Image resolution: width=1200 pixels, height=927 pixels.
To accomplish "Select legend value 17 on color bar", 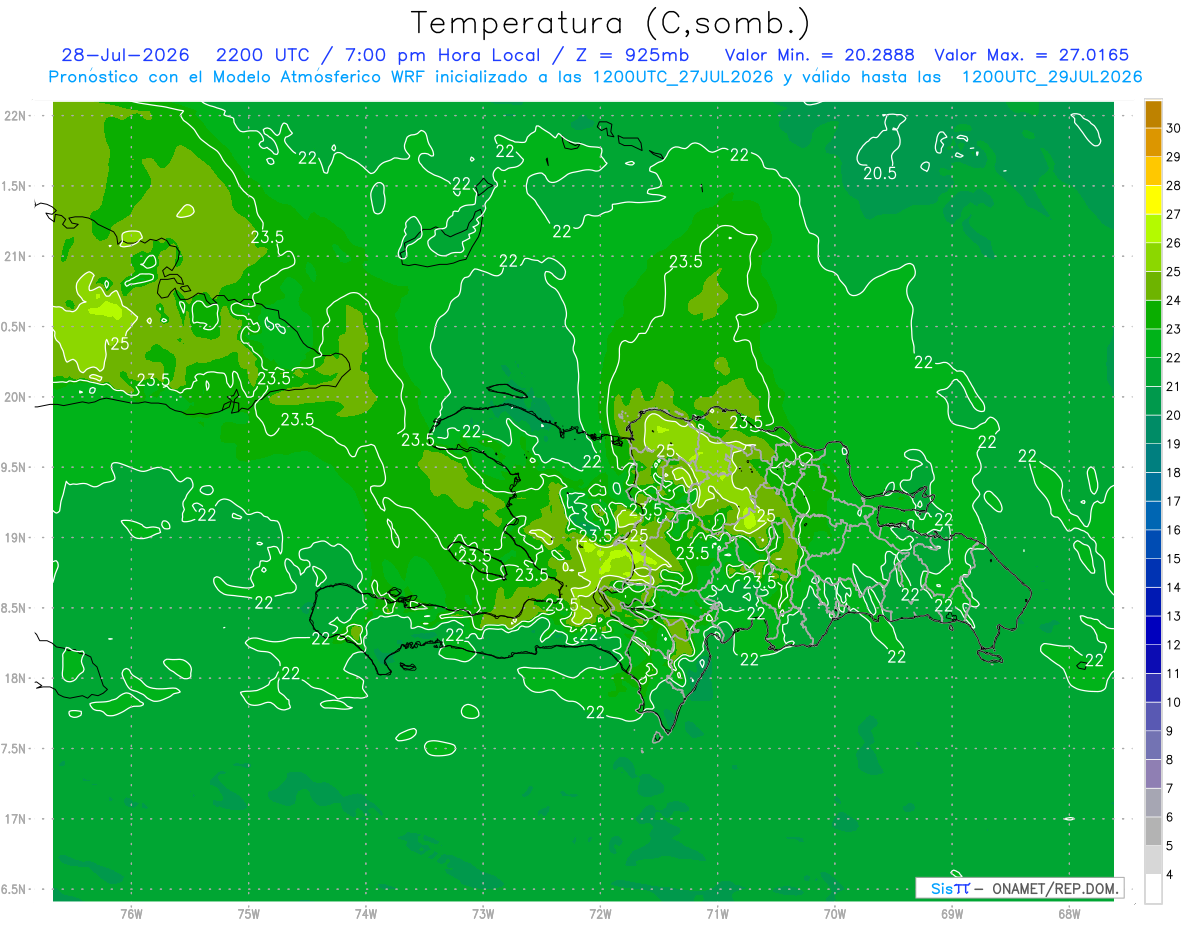I will click(x=1174, y=501).
